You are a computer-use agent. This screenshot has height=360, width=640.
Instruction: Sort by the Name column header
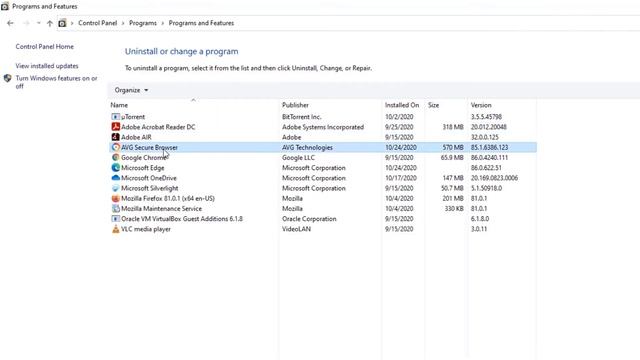(x=119, y=105)
